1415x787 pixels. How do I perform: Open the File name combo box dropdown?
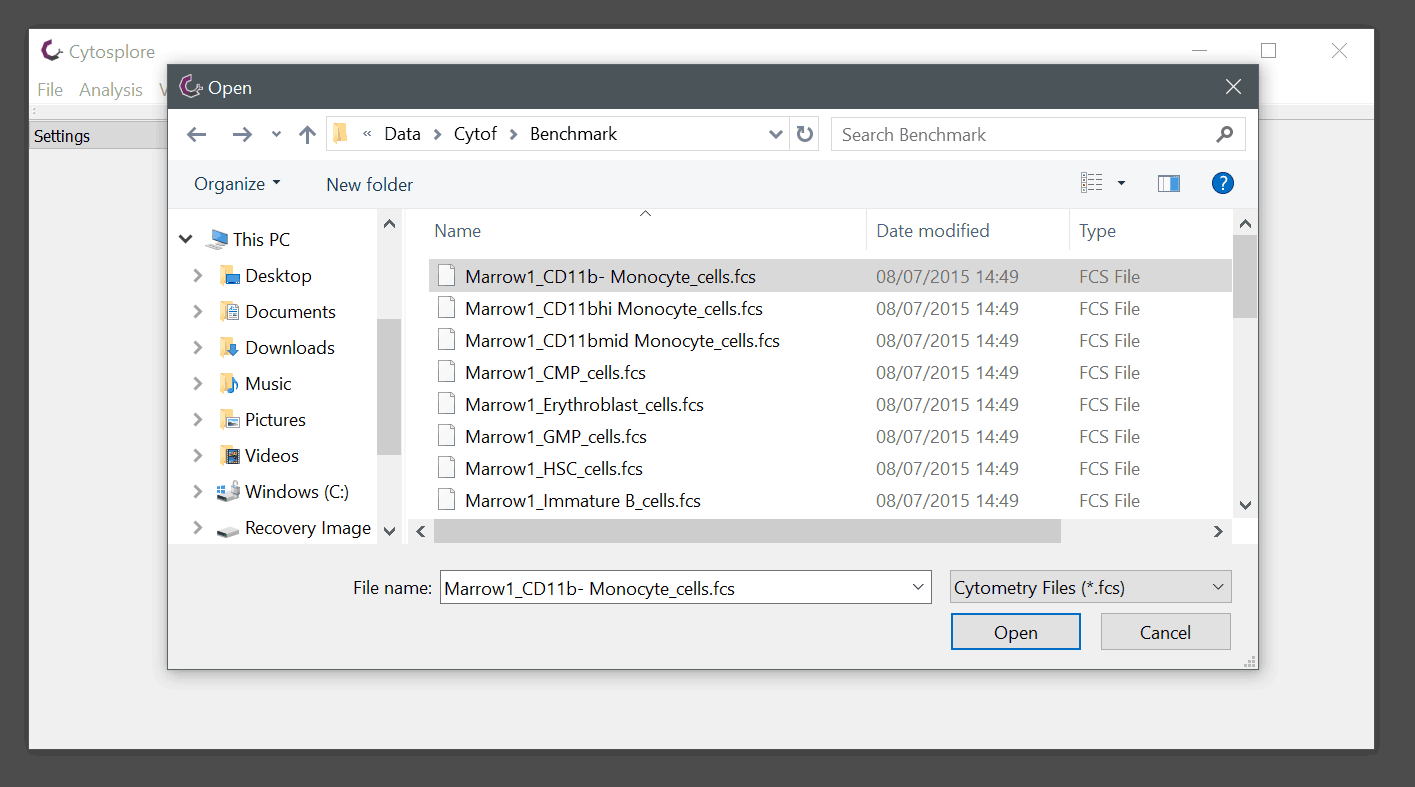pyautogui.click(x=919, y=588)
